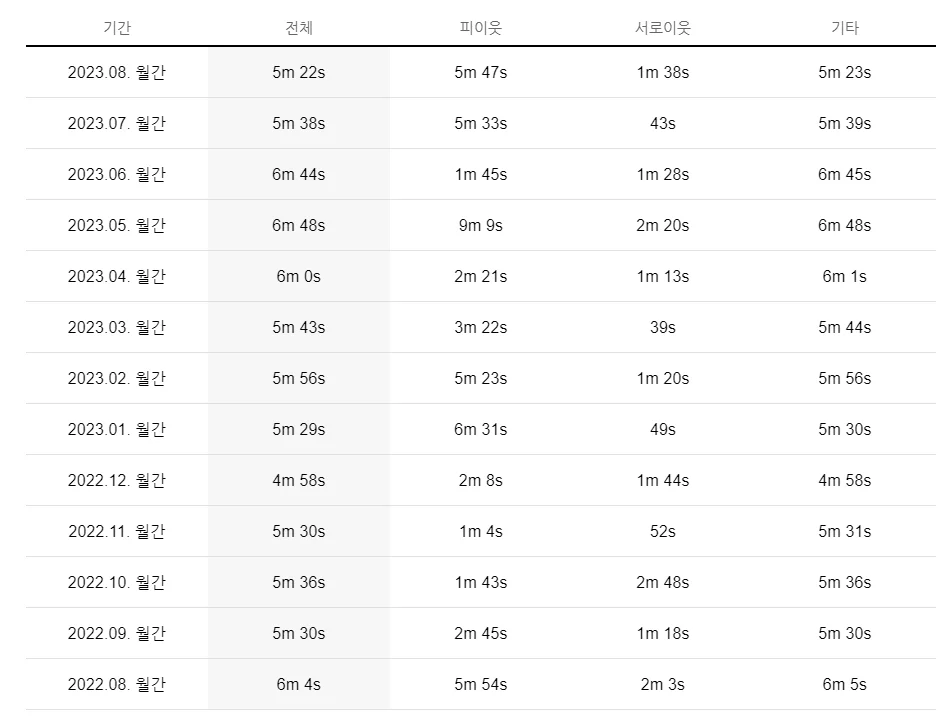The height and width of the screenshot is (721, 952).
Task: Click the 피이웃 column header
Action: (480, 28)
